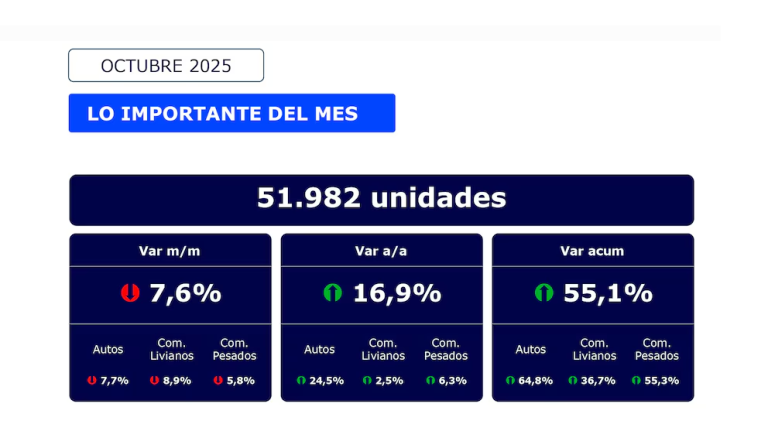The height and width of the screenshot is (448, 768).
Task: Click the OCTUBRE 2025 date box
Action: [166, 66]
